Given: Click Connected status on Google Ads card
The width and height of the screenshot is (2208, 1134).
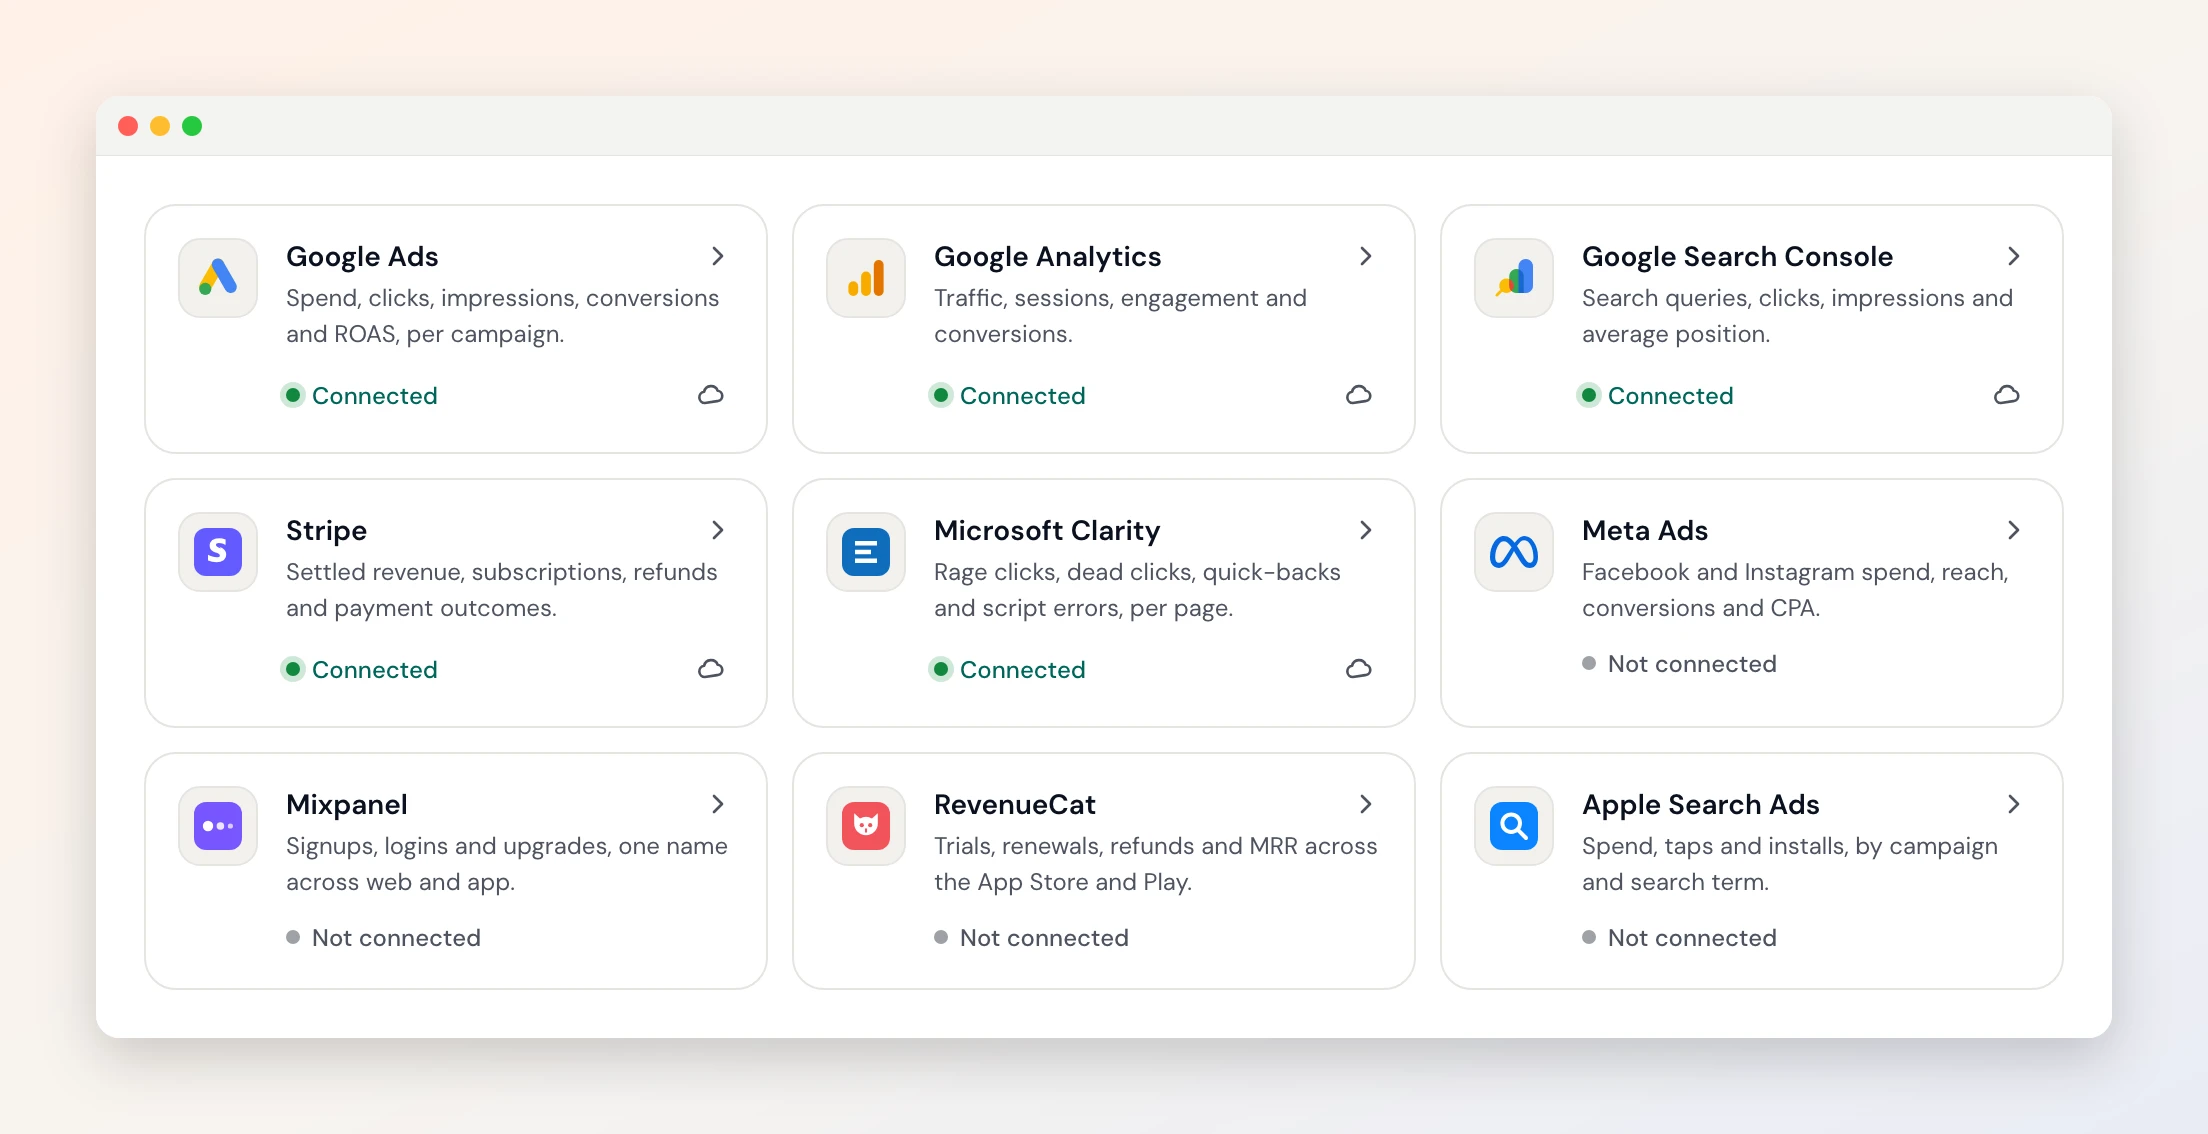Looking at the screenshot, I should 360,396.
